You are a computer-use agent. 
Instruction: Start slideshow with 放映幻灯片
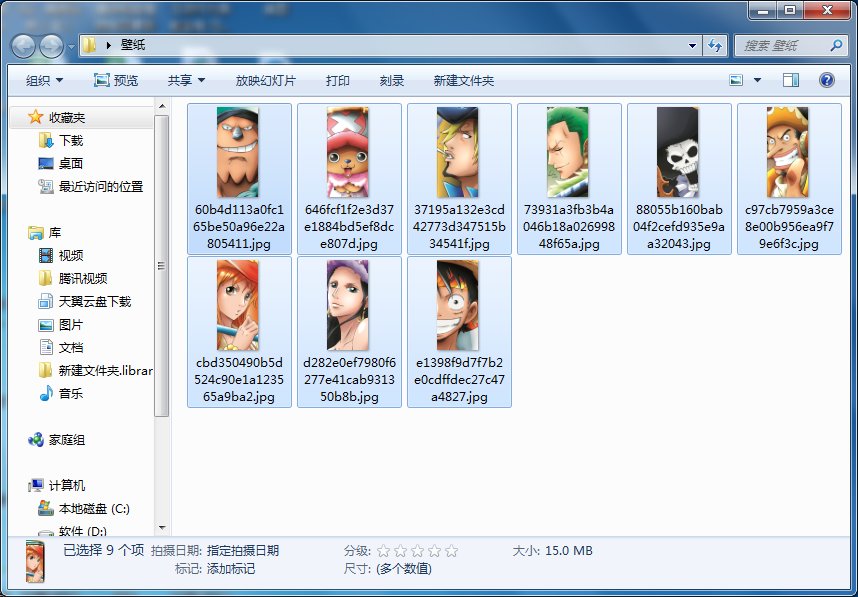265,80
